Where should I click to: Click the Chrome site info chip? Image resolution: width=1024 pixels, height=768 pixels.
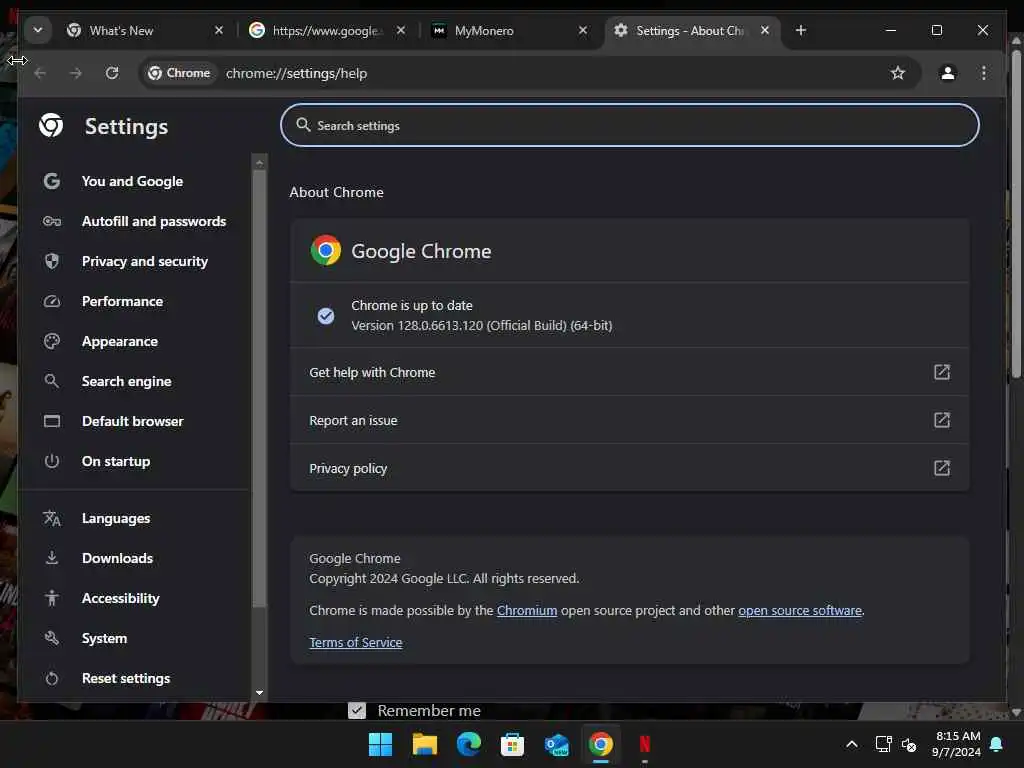(180, 73)
